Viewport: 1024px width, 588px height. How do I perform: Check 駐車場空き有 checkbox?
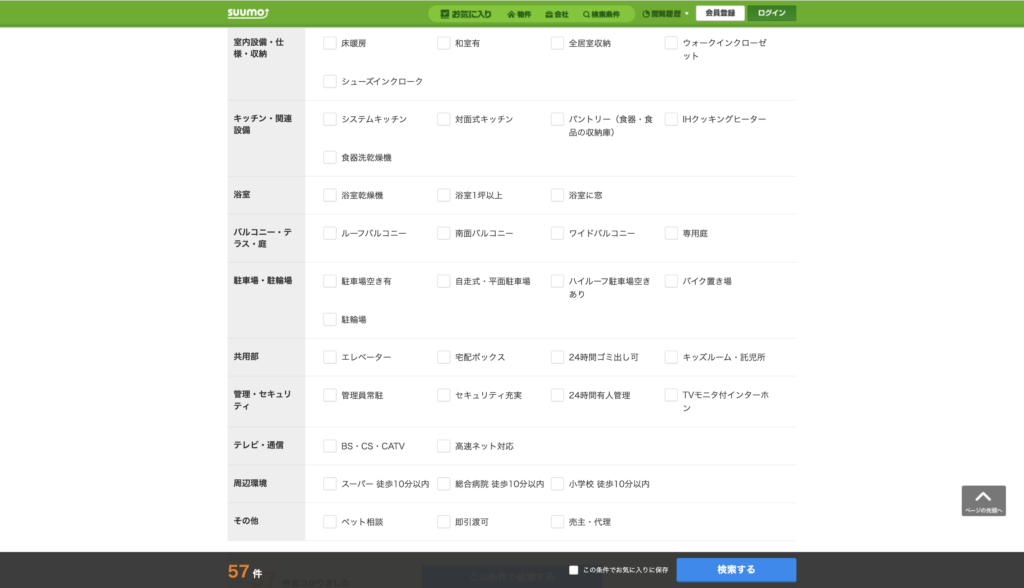coord(330,281)
